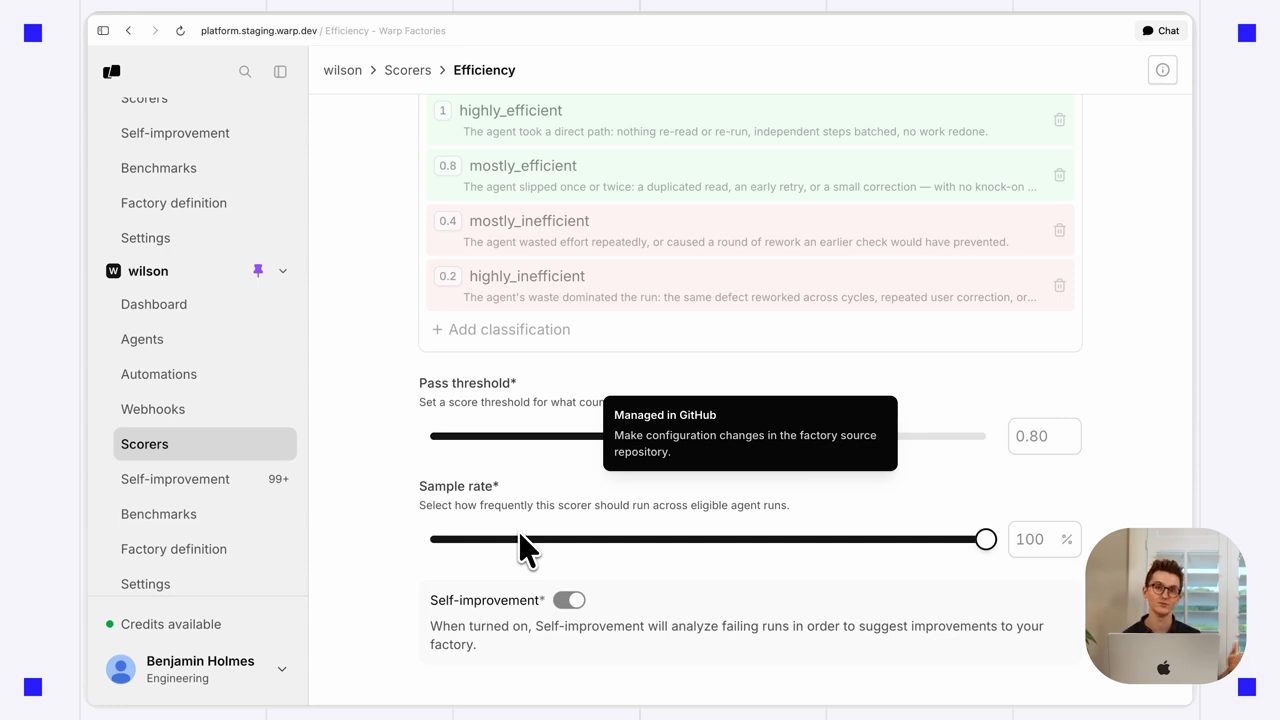Toggle the Self-improvement switch
The height and width of the screenshot is (720, 1280).
click(x=569, y=600)
